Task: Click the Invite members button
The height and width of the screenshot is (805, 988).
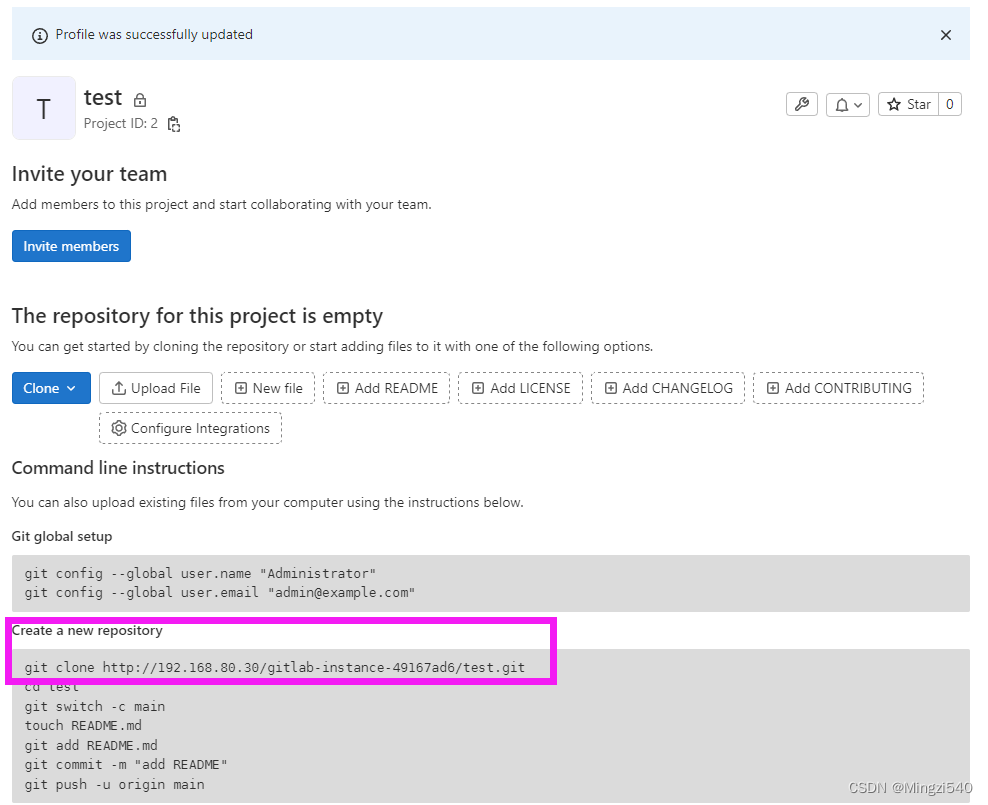Action: [x=71, y=246]
